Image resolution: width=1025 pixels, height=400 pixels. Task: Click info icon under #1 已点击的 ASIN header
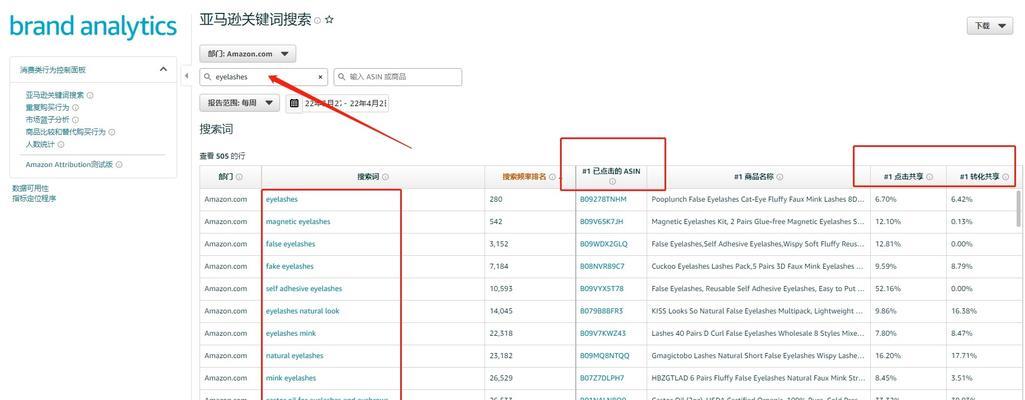[613, 182]
